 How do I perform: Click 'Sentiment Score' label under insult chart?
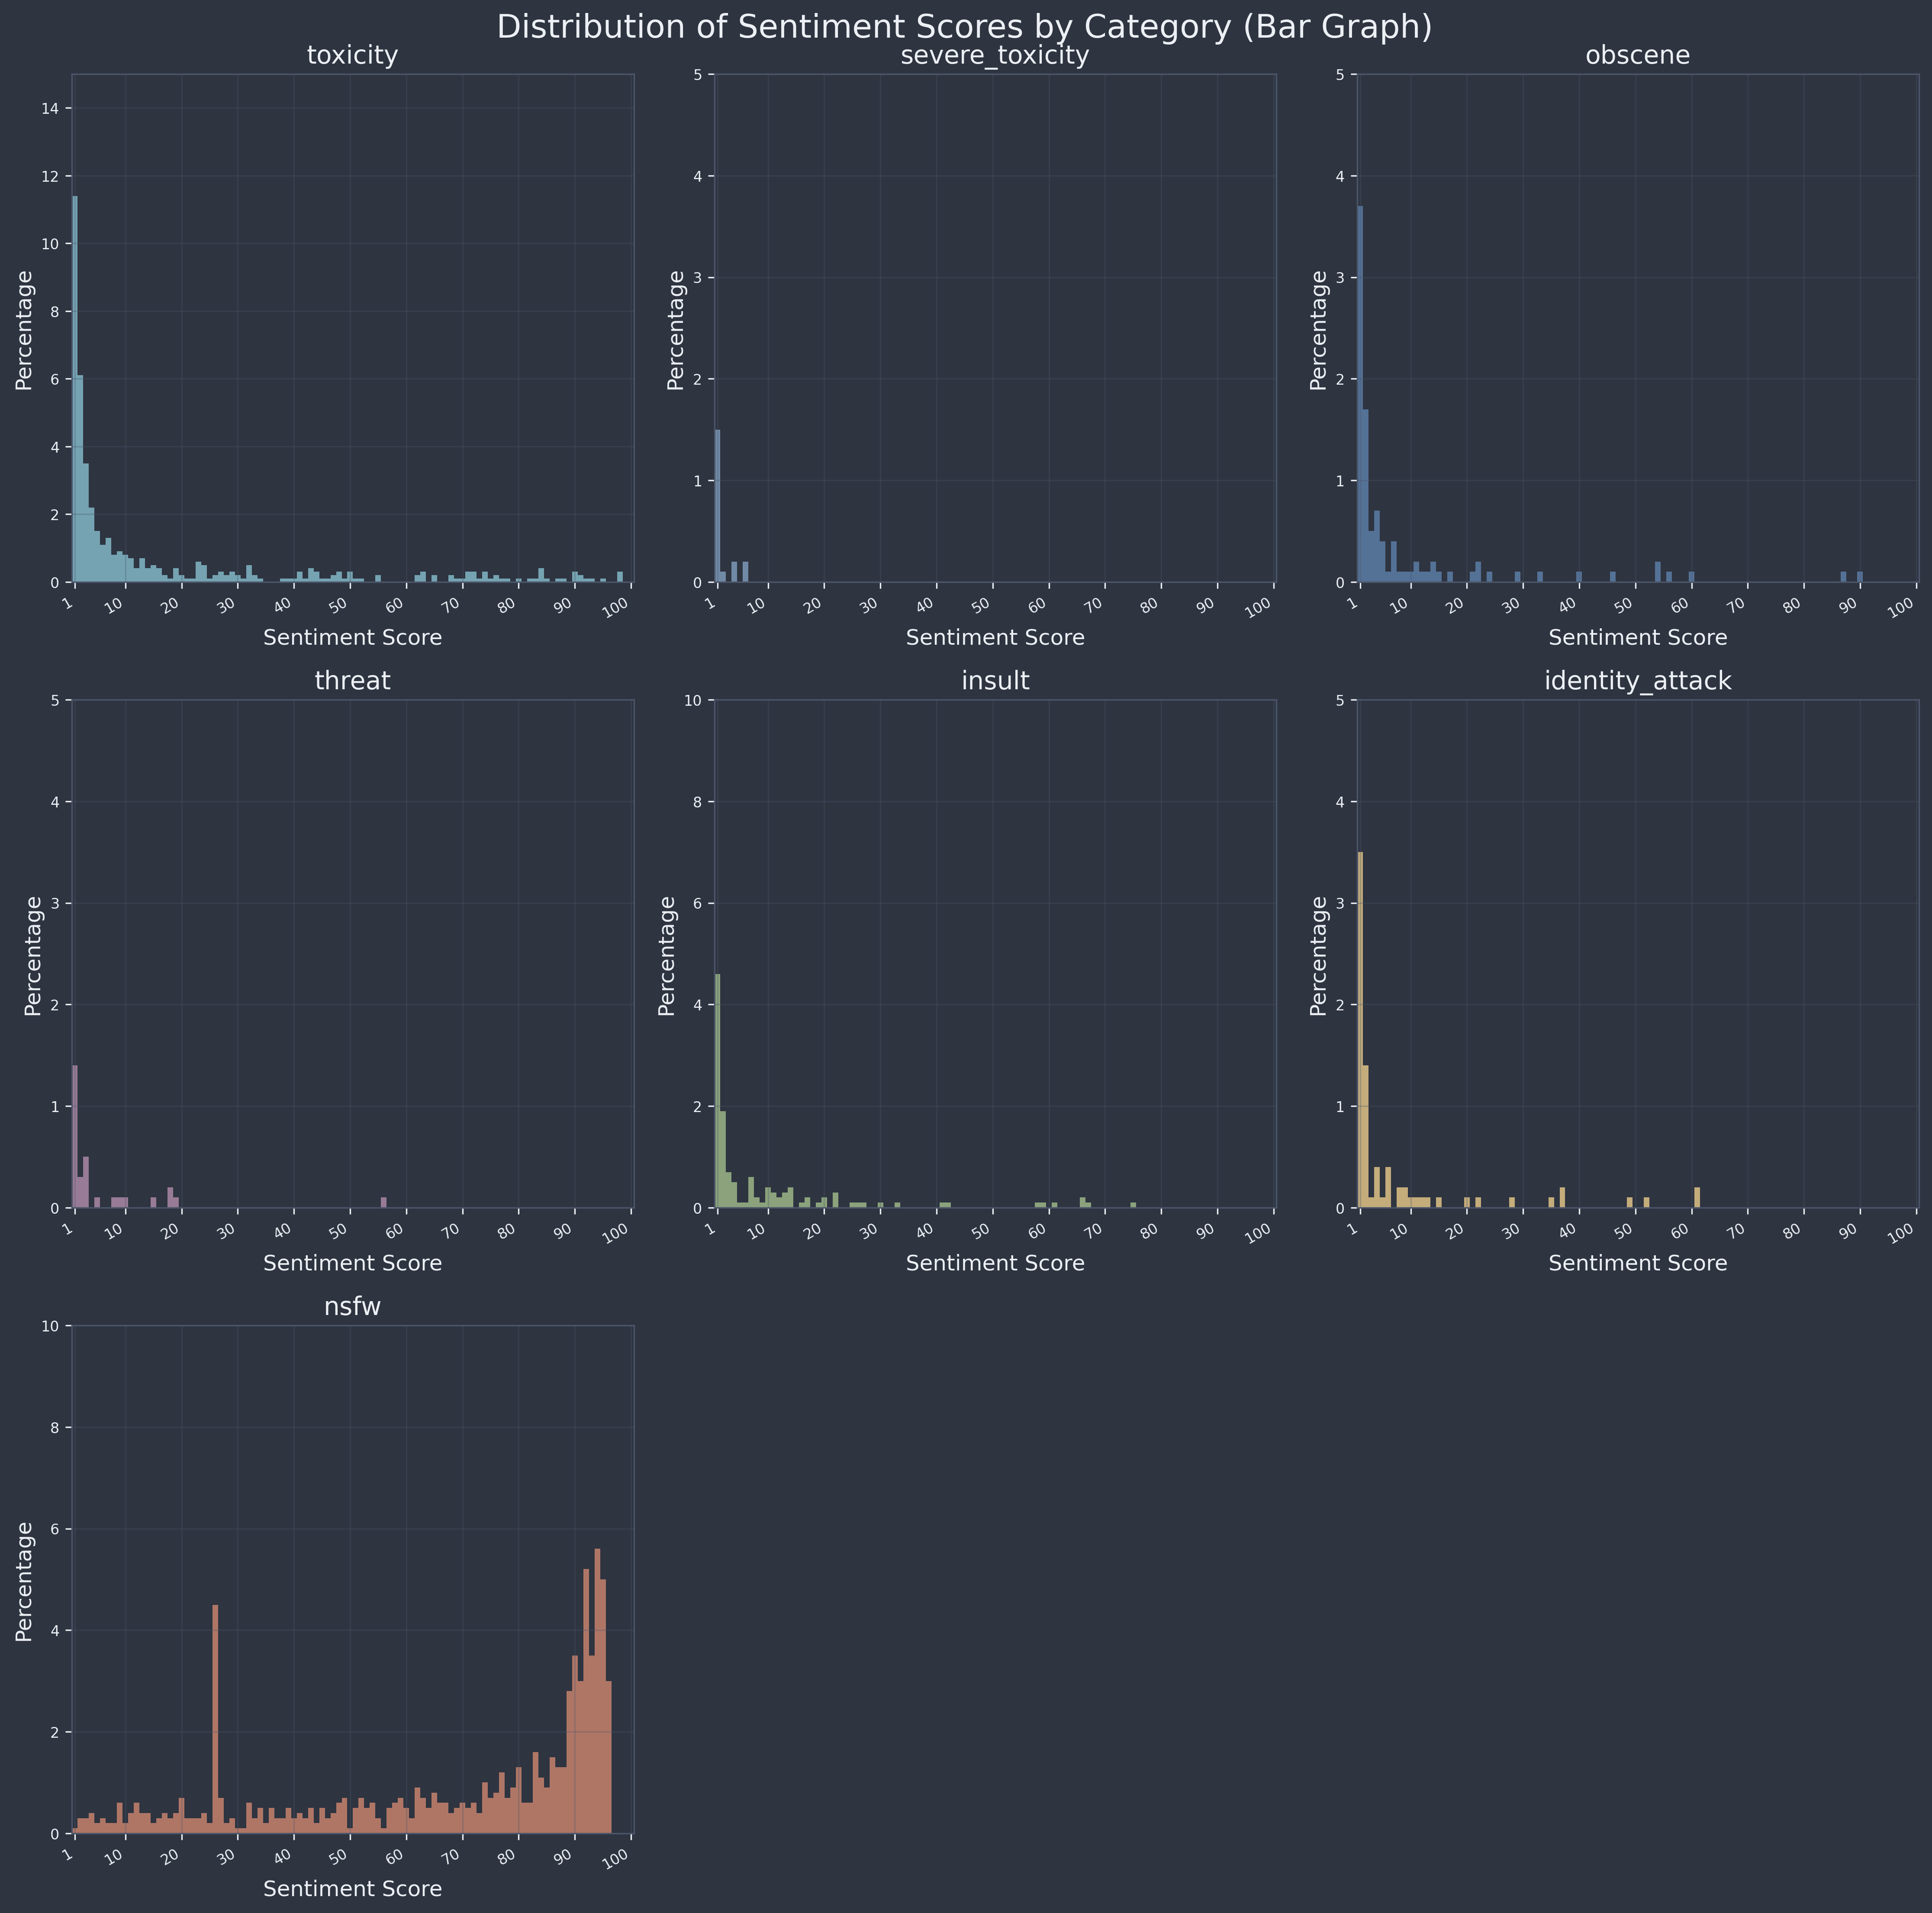coord(995,1263)
